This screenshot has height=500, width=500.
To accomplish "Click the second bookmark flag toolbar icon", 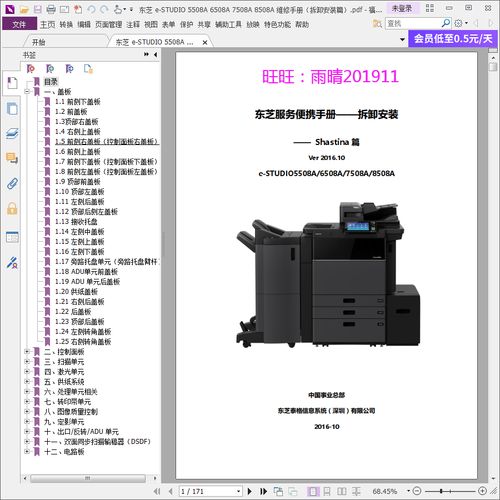I will click(50, 69).
